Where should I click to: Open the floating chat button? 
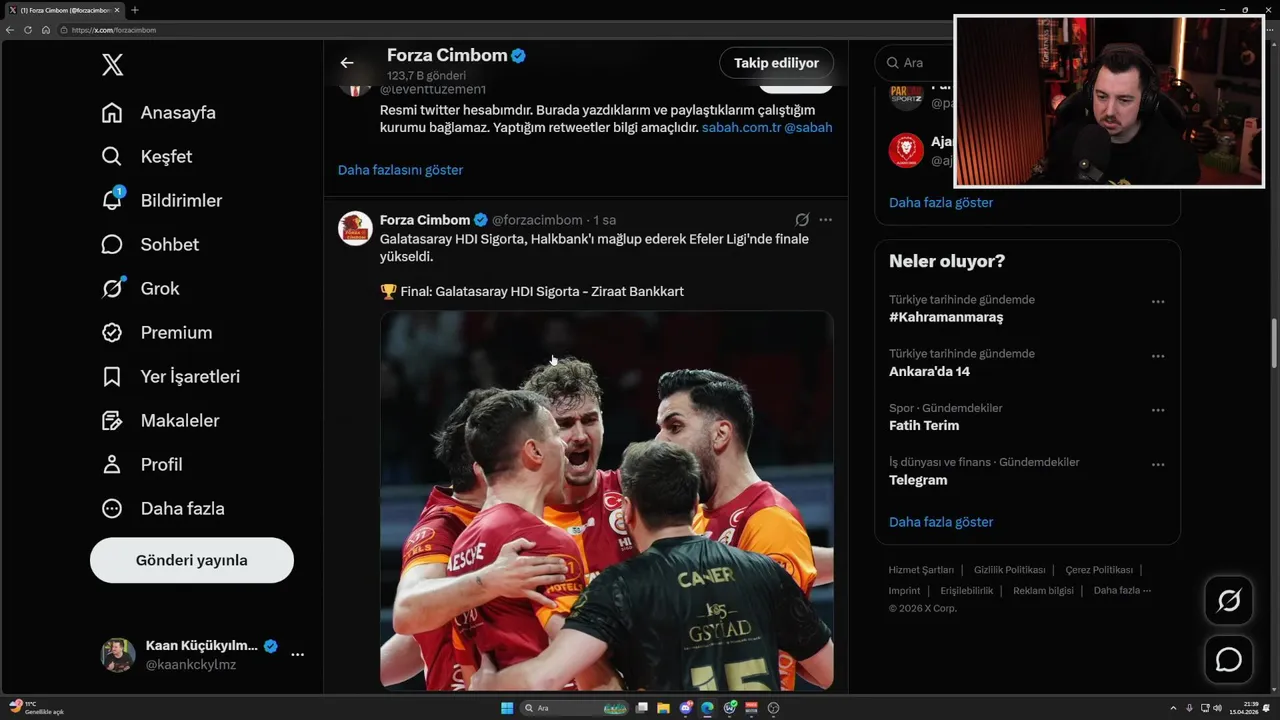[1229, 660]
